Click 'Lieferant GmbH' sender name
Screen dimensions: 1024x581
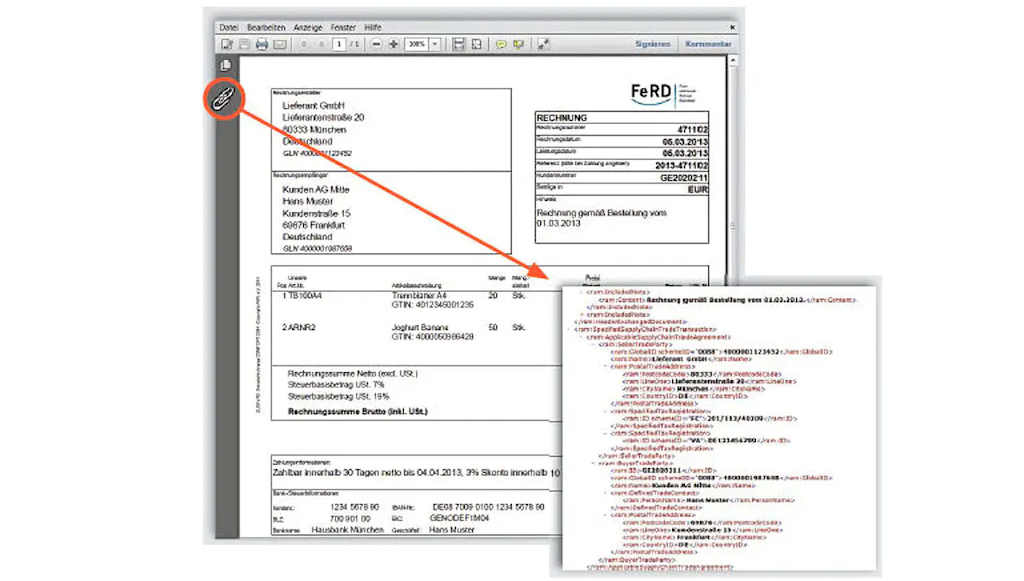(313, 105)
